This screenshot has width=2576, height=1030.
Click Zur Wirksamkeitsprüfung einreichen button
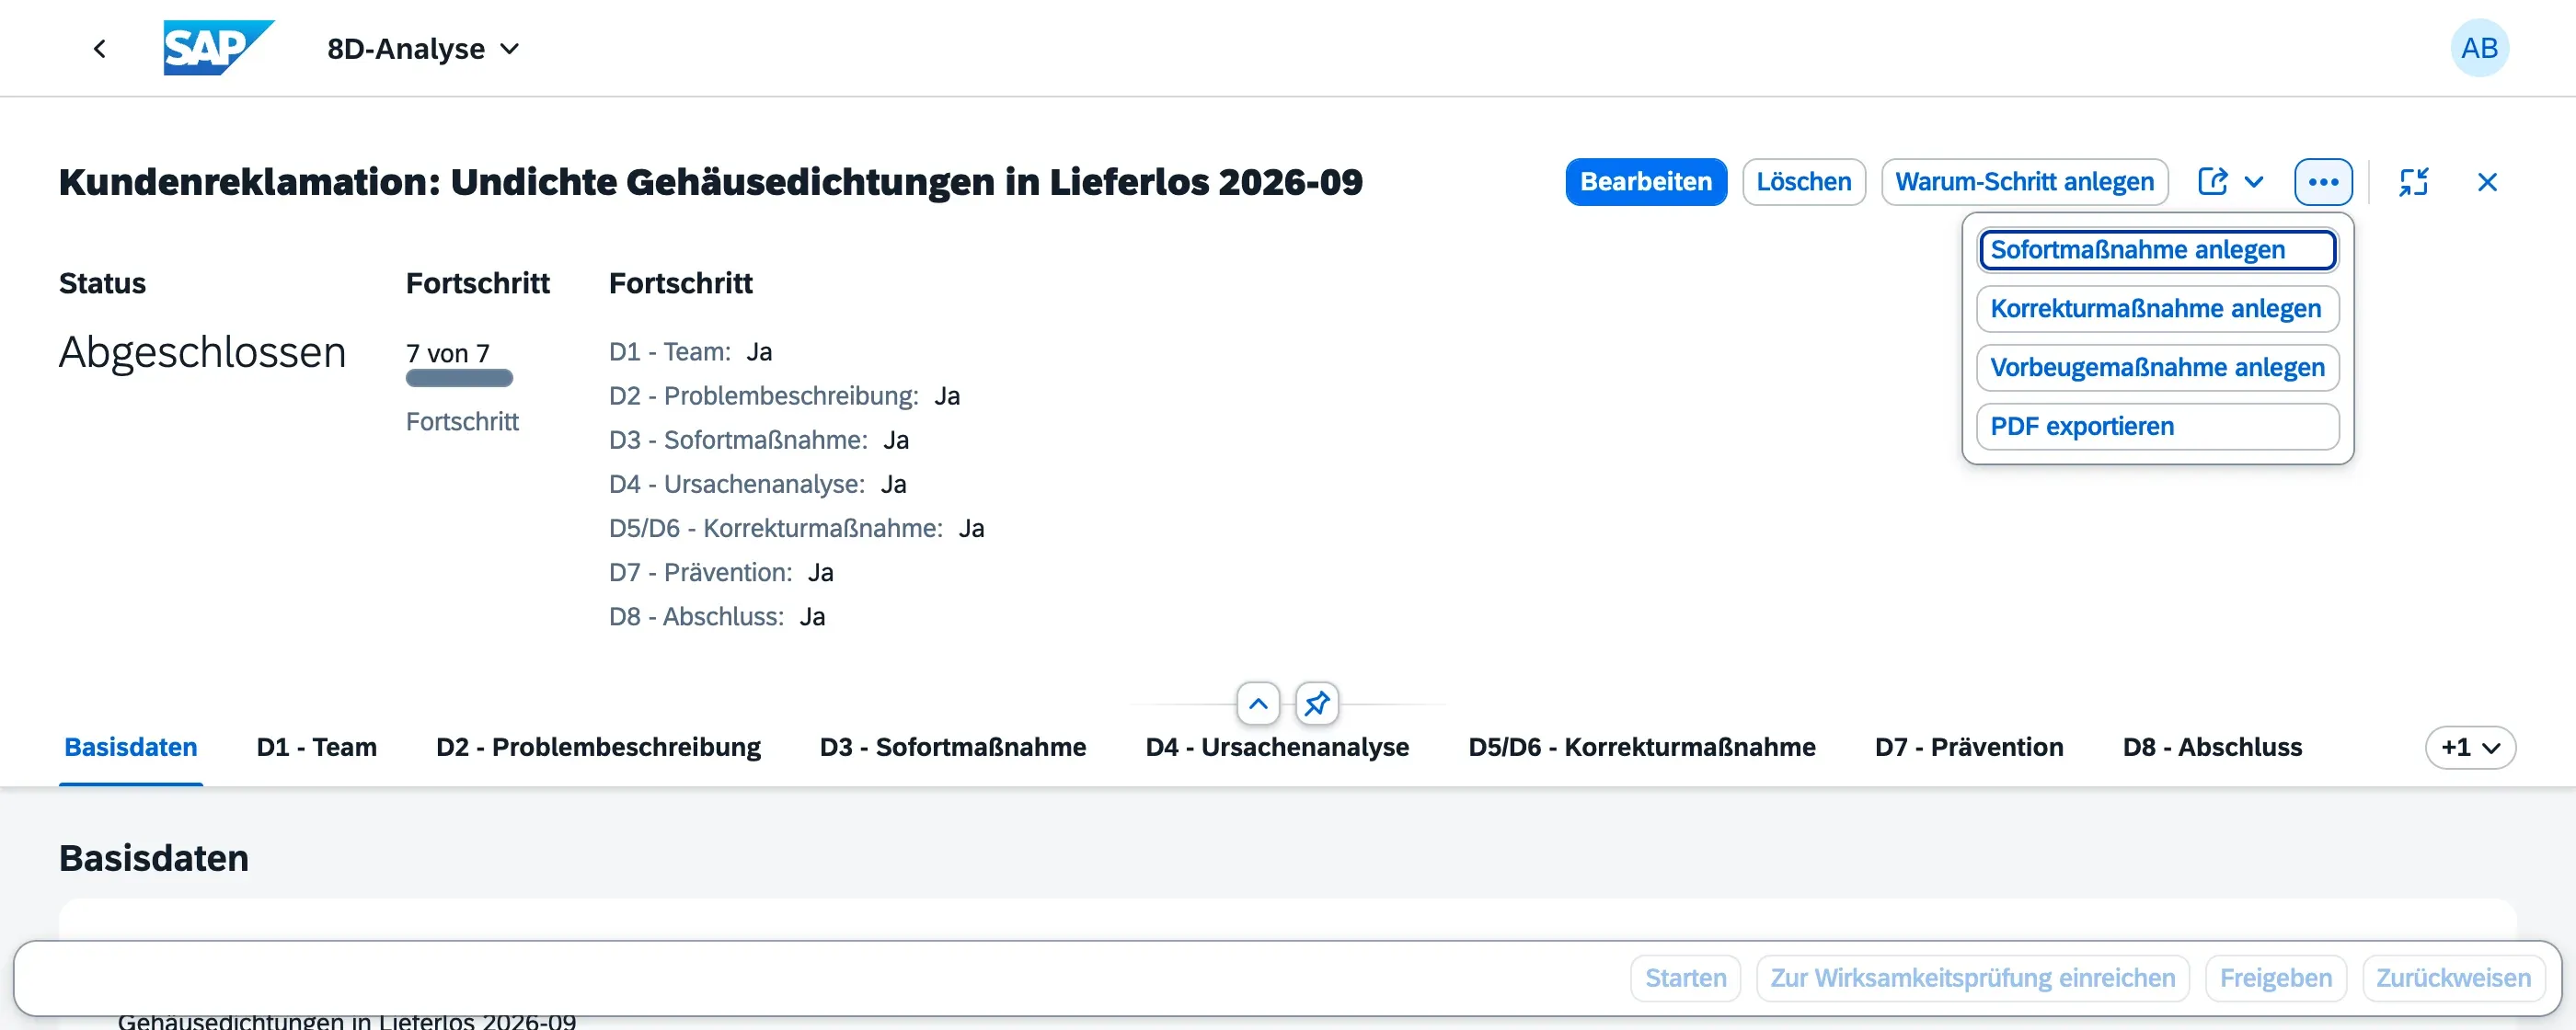(x=1972, y=978)
